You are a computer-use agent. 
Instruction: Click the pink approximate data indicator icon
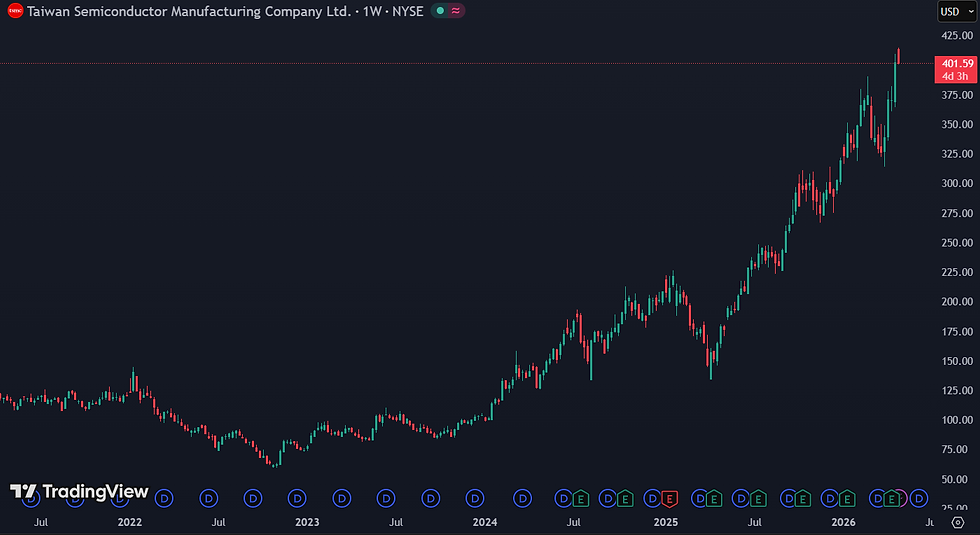[x=456, y=11]
